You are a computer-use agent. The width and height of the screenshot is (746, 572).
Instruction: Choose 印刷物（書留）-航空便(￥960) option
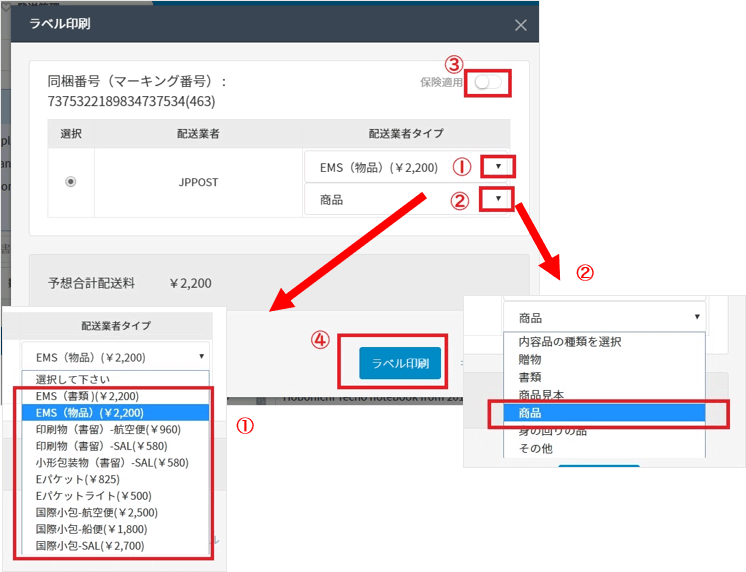115,429
